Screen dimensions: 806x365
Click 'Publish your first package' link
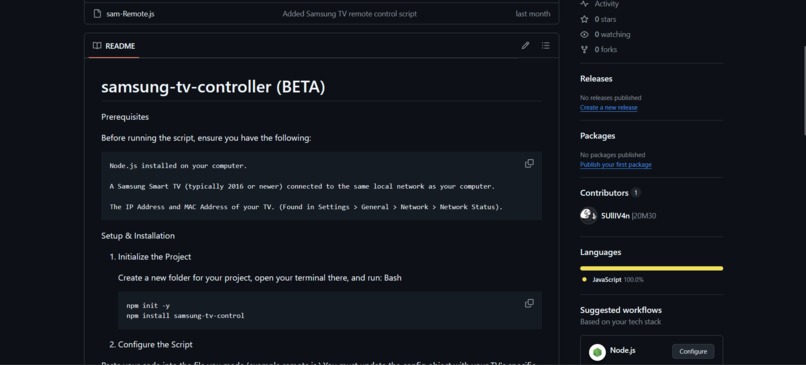point(616,165)
